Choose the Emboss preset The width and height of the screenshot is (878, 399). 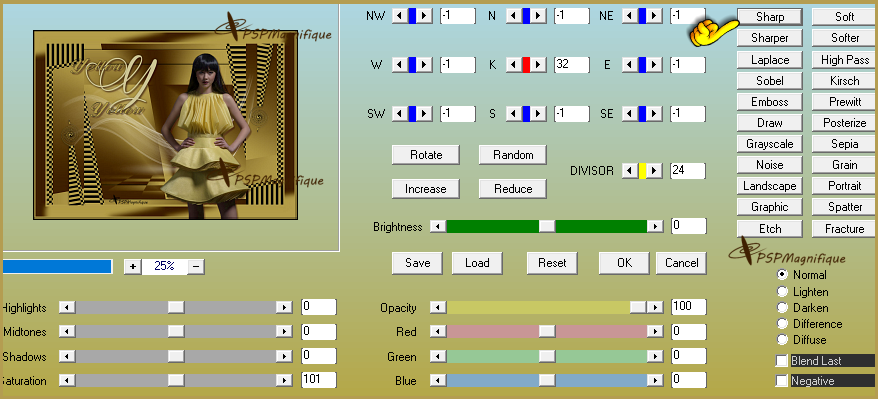[770, 102]
